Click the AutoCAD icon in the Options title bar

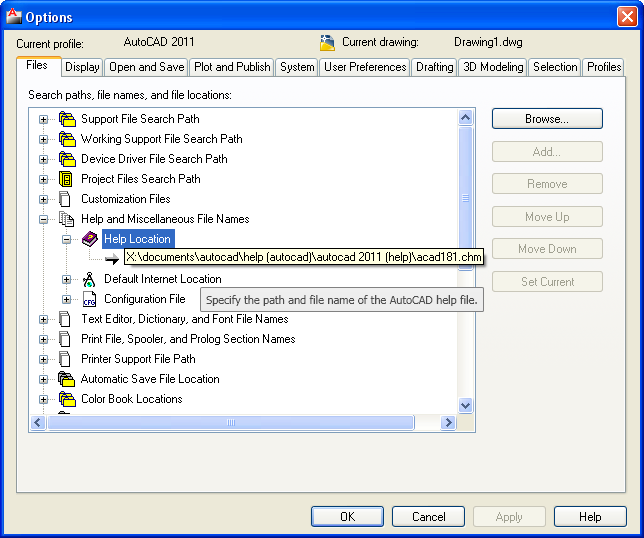(x=14, y=16)
